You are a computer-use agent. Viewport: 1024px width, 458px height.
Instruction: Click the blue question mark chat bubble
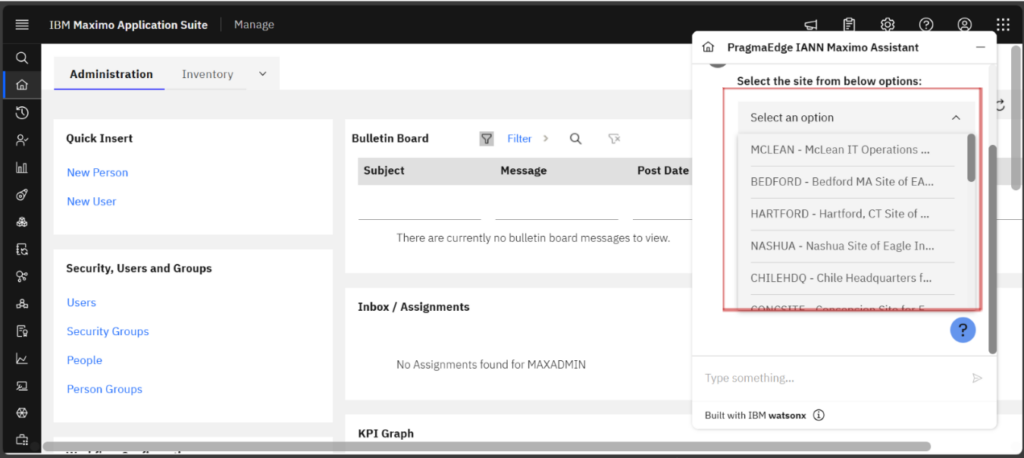pos(963,330)
